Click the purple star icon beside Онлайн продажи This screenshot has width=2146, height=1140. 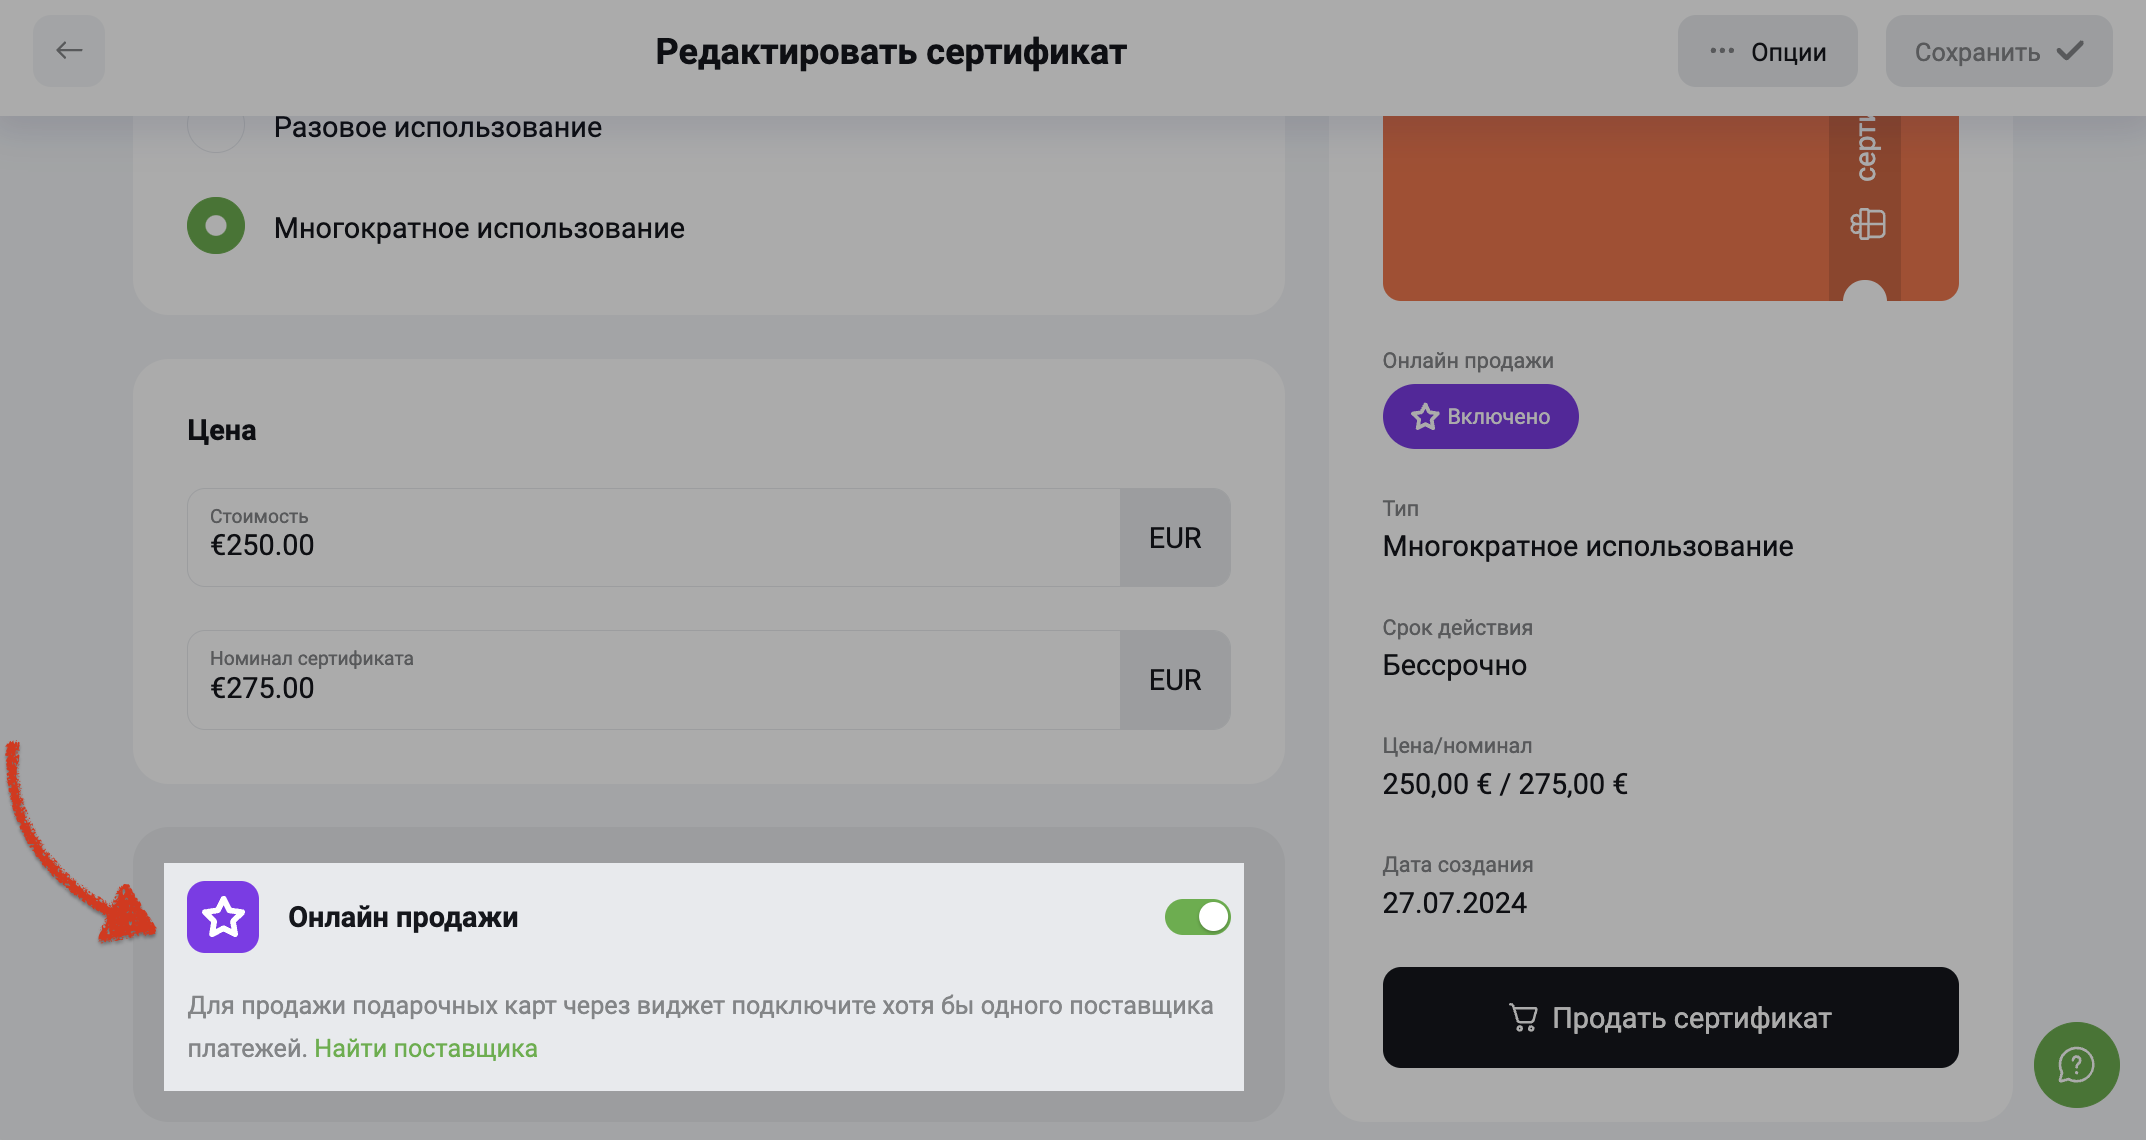click(x=223, y=917)
